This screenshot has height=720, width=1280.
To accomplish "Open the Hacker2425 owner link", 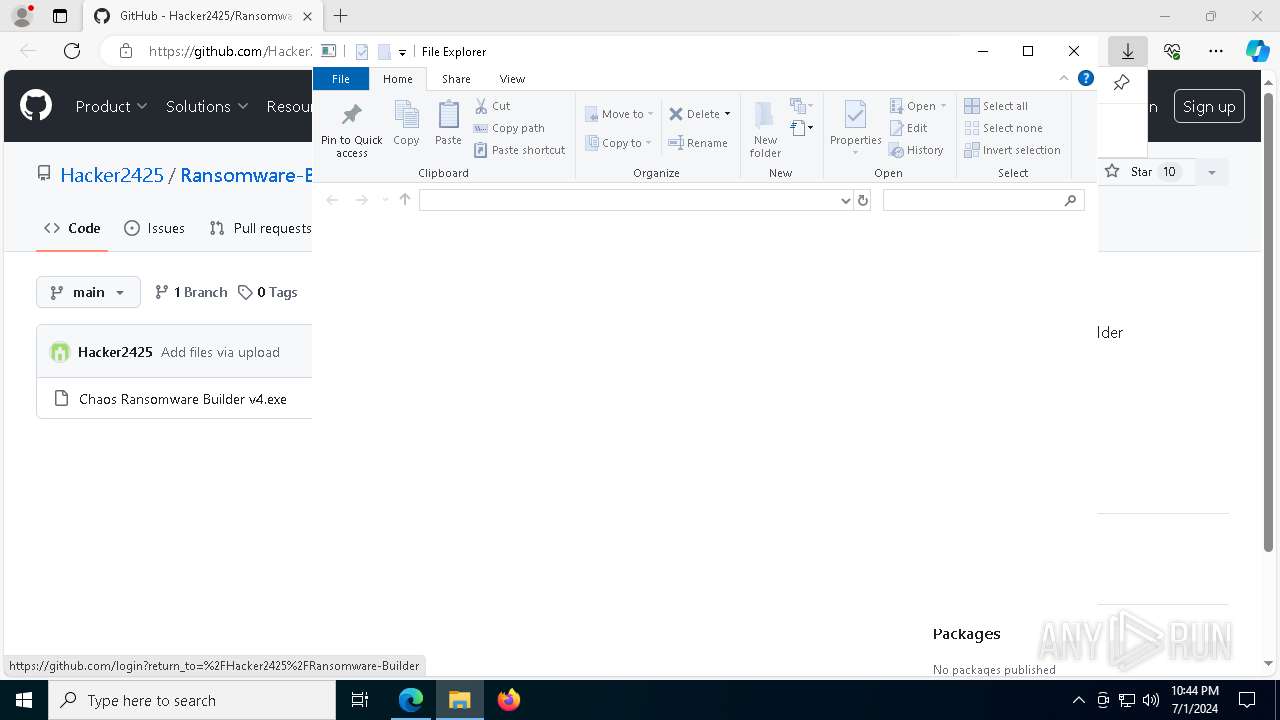I will click(x=112, y=175).
